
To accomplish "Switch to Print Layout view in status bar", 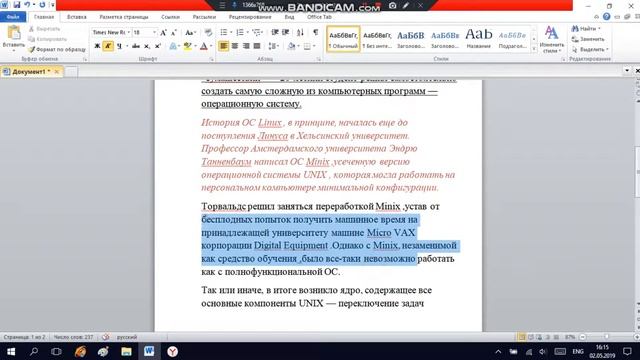I will [x=522, y=337].
